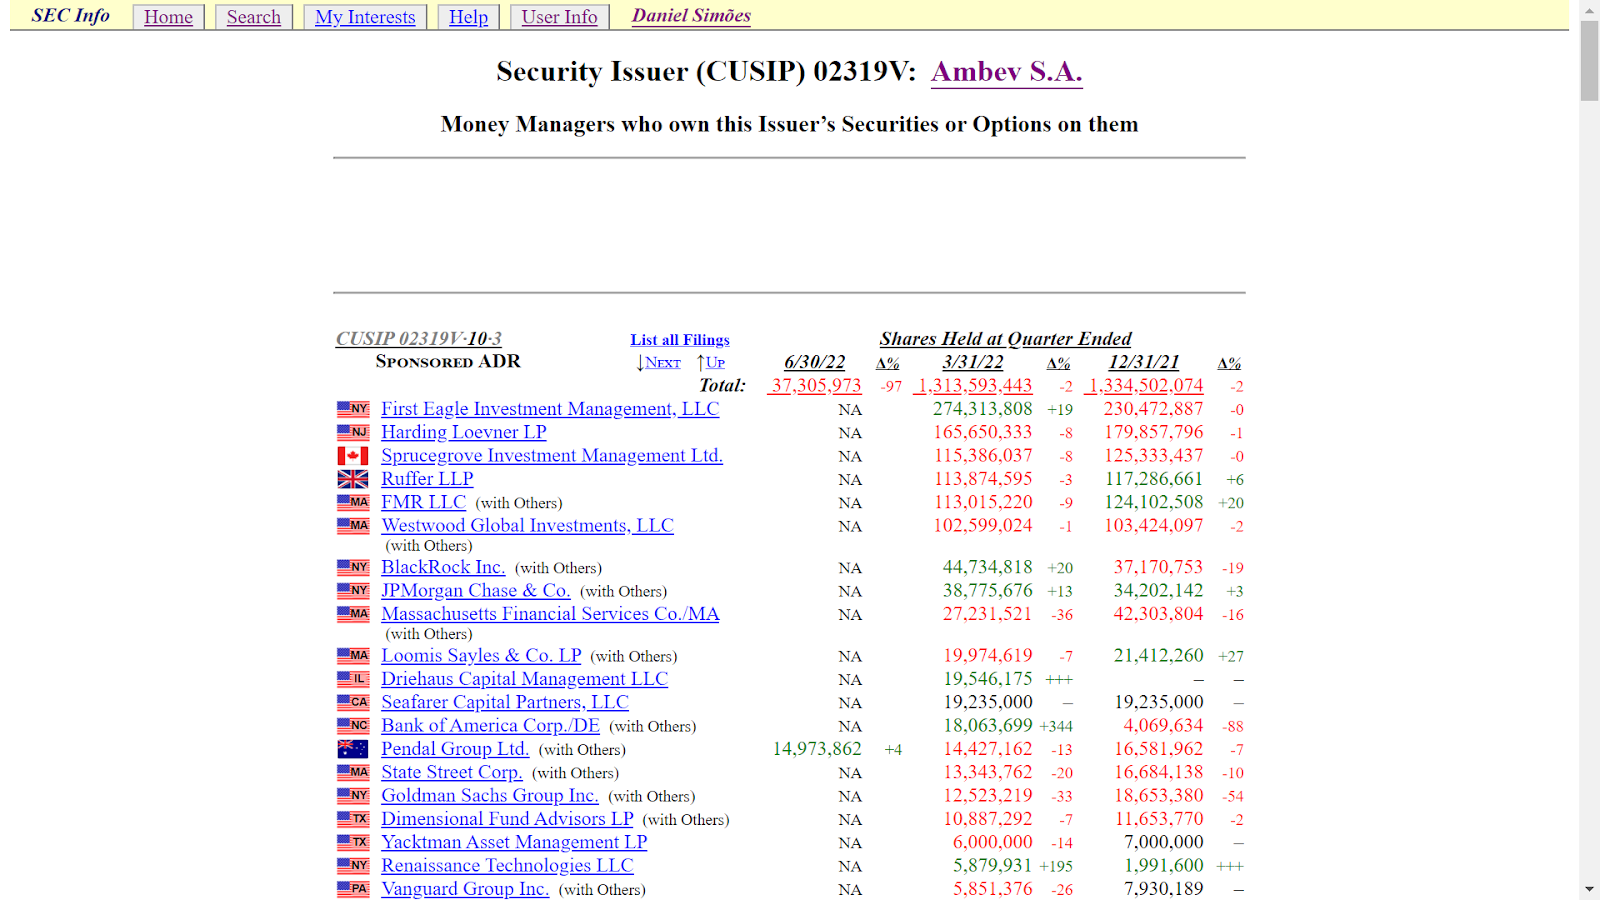The height and width of the screenshot is (900, 1600).
Task: Click the UK flag icon next to Ruffer LLP
Action: pyautogui.click(x=353, y=479)
